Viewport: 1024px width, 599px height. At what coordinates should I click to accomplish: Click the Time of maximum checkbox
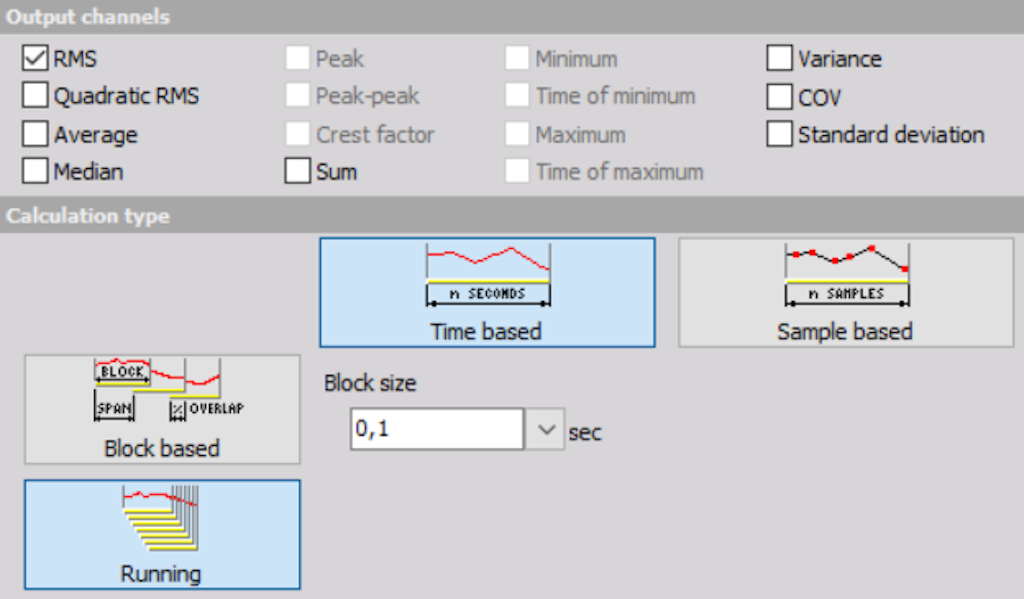[x=517, y=171]
